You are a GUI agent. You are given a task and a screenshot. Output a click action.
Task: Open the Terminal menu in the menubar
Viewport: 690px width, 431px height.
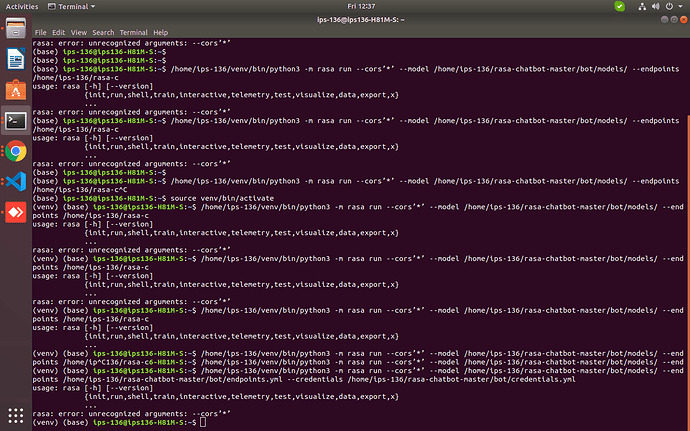(133, 33)
